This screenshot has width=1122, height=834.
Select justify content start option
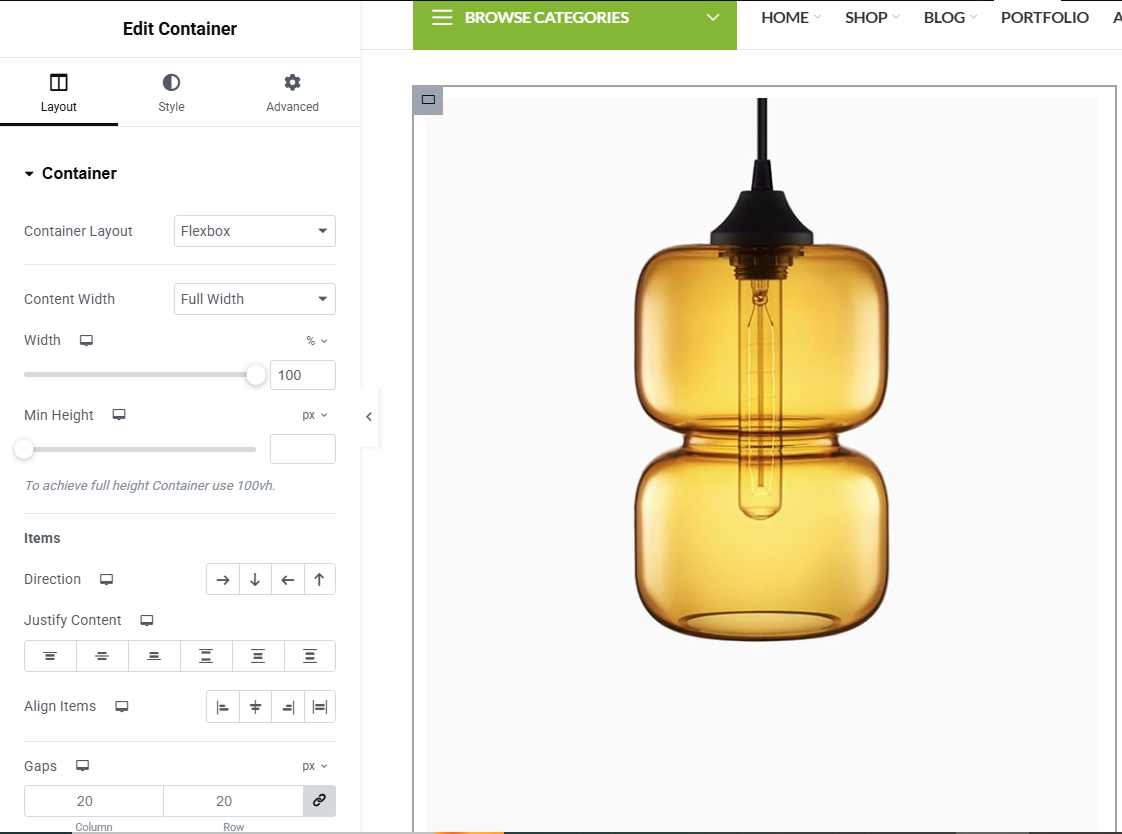point(50,656)
